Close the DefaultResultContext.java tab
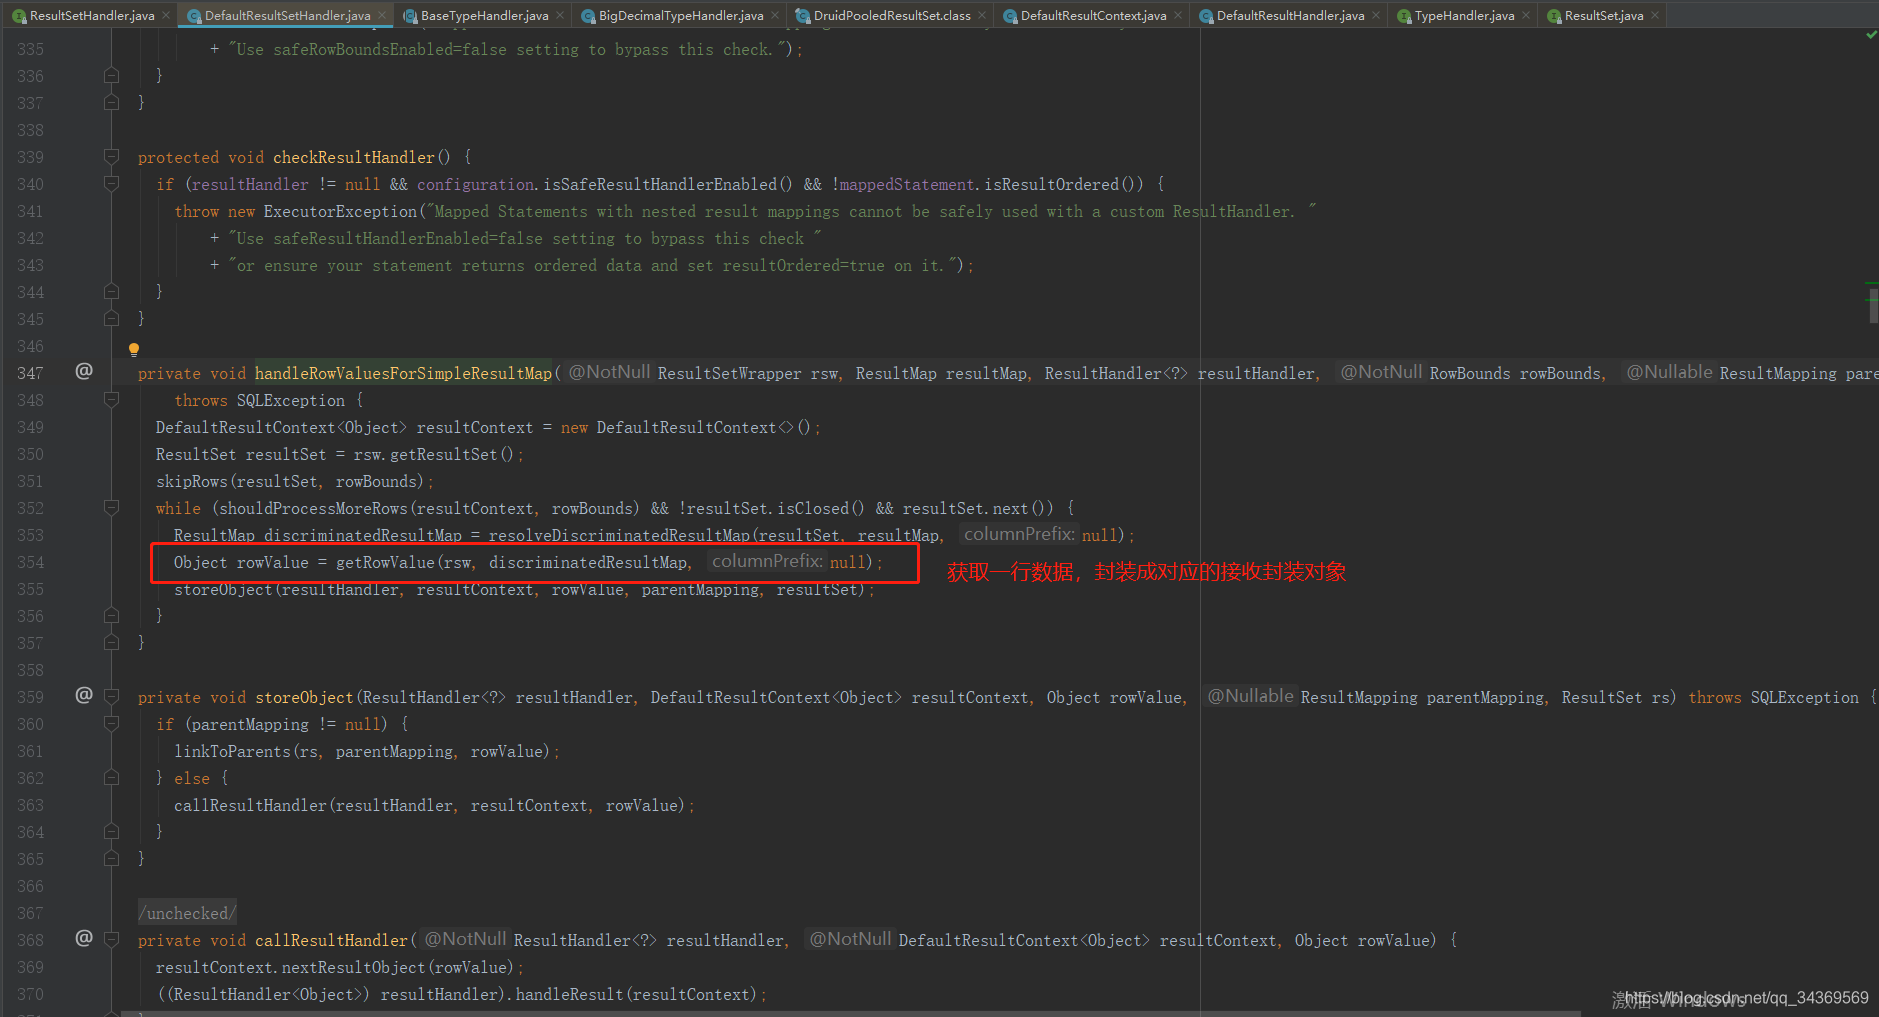1879x1017 pixels. point(1178,15)
